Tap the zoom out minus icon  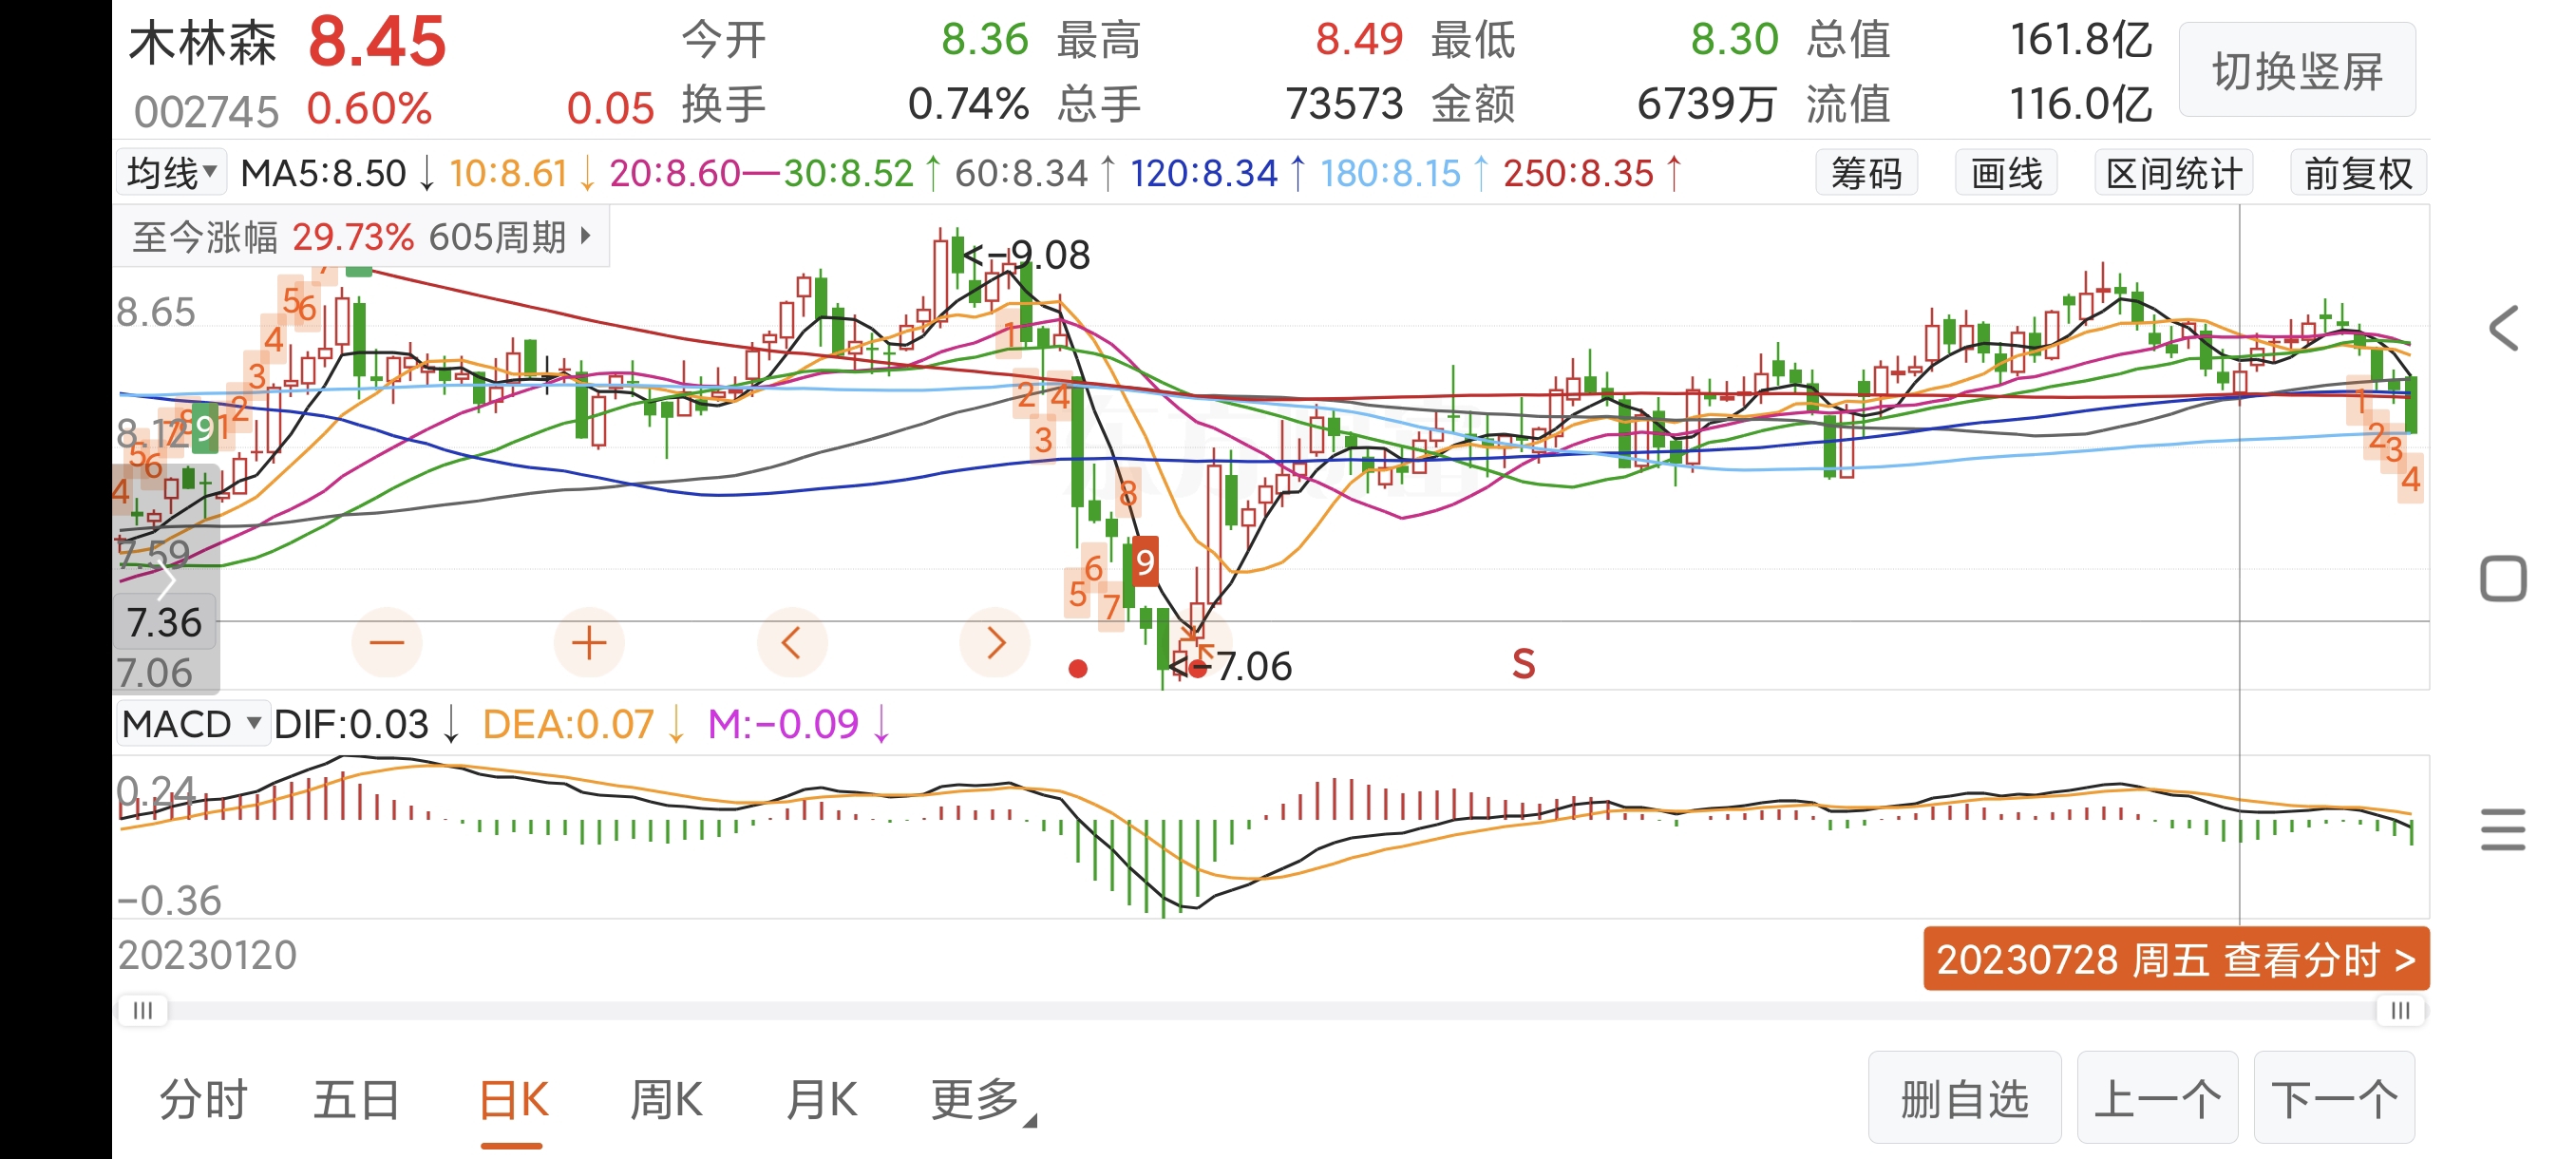386,642
